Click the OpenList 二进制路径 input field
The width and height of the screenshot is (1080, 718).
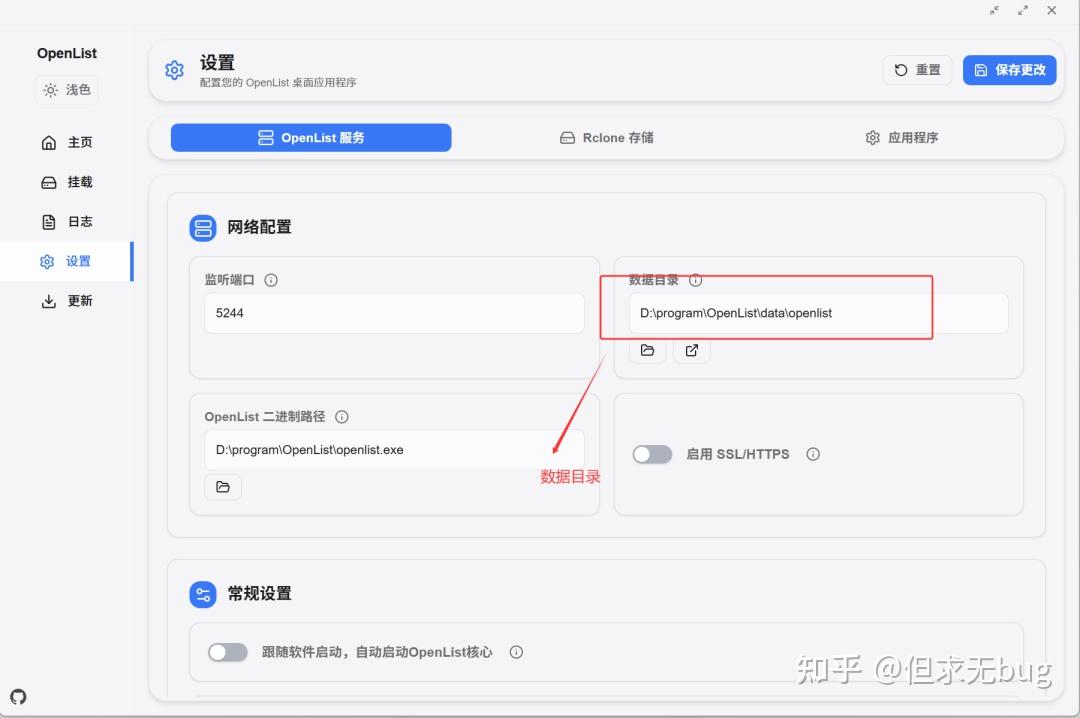point(394,450)
